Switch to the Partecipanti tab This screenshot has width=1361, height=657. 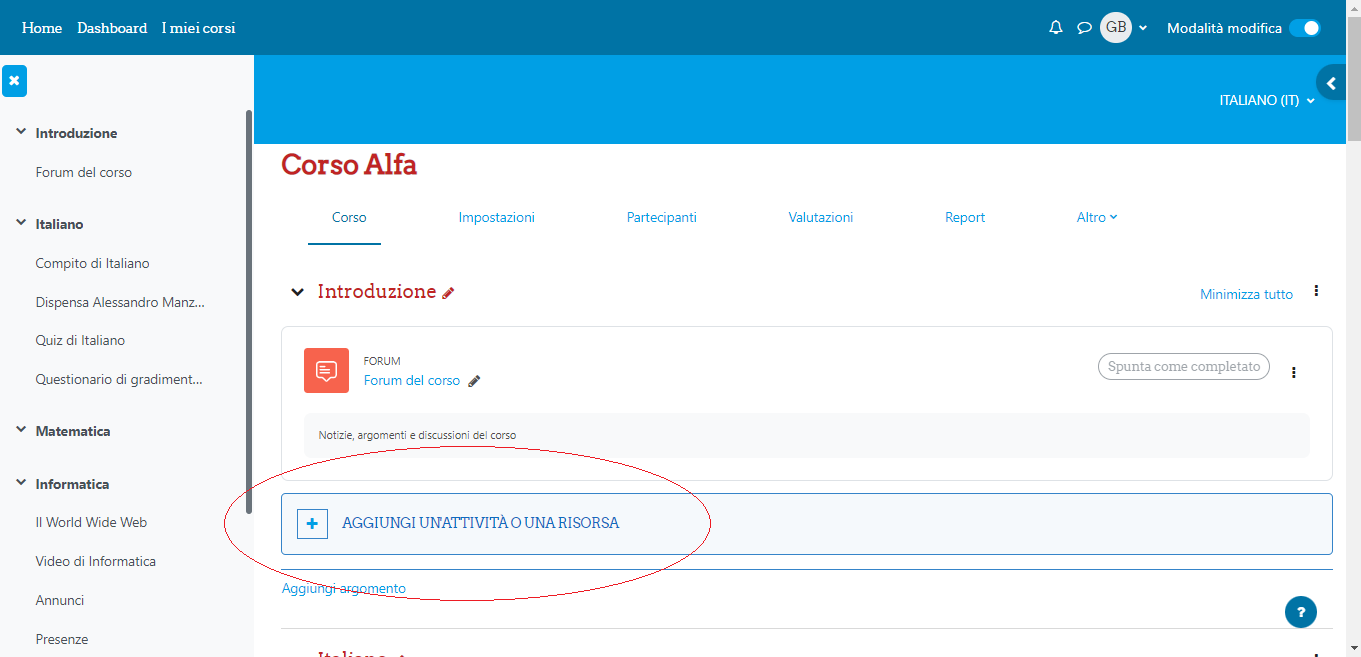tap(662, 217)
